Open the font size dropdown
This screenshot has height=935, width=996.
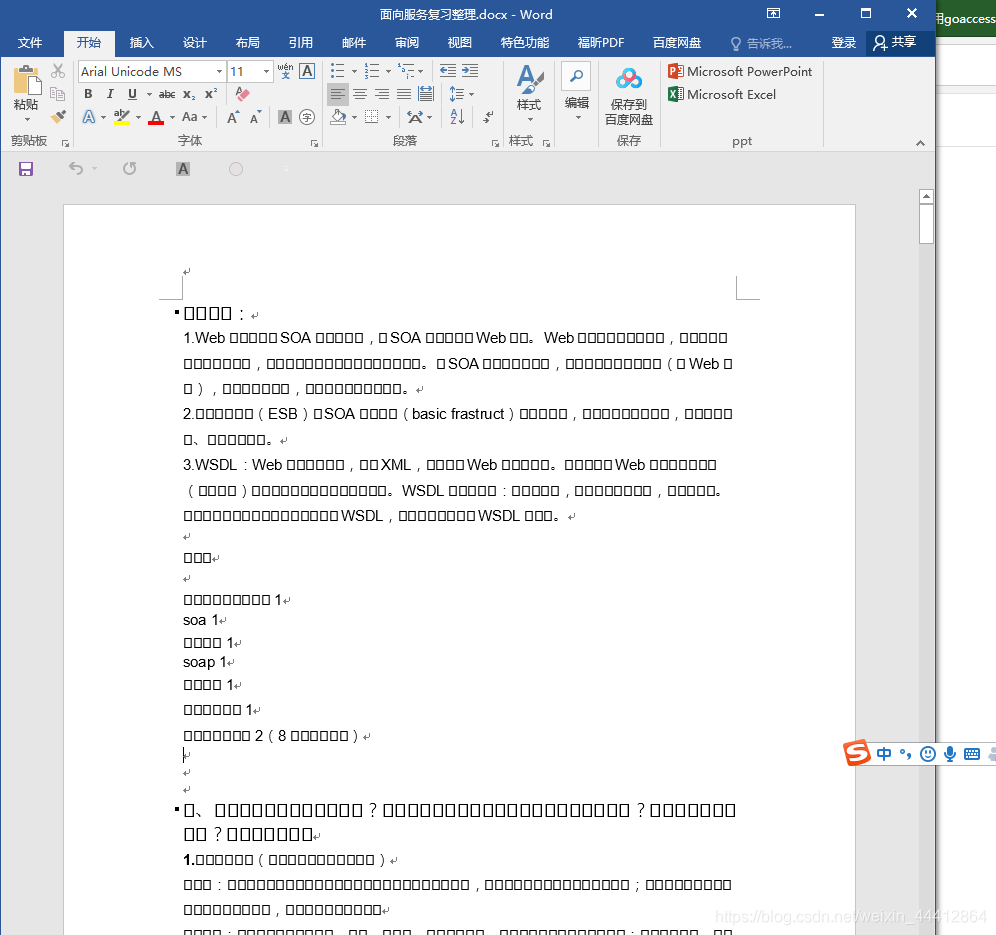click(x=267, y=71)
